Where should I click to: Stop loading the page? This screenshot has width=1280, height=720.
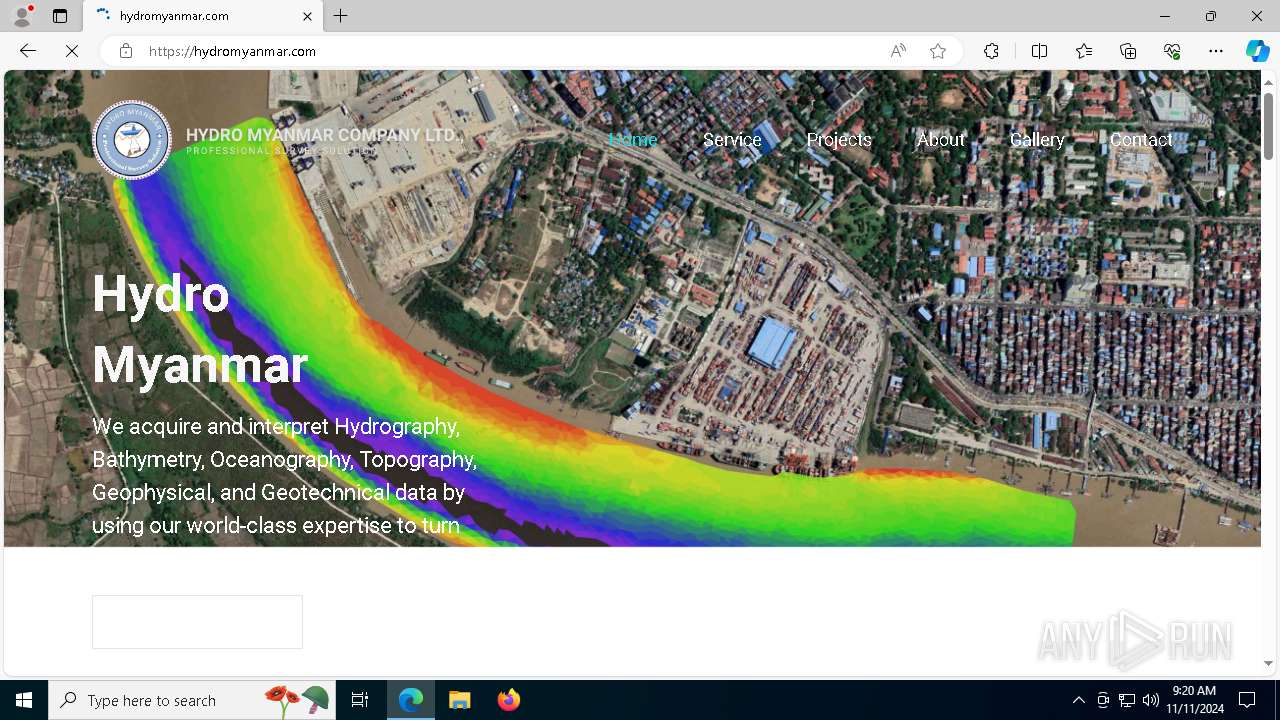[x=72, y=51]
